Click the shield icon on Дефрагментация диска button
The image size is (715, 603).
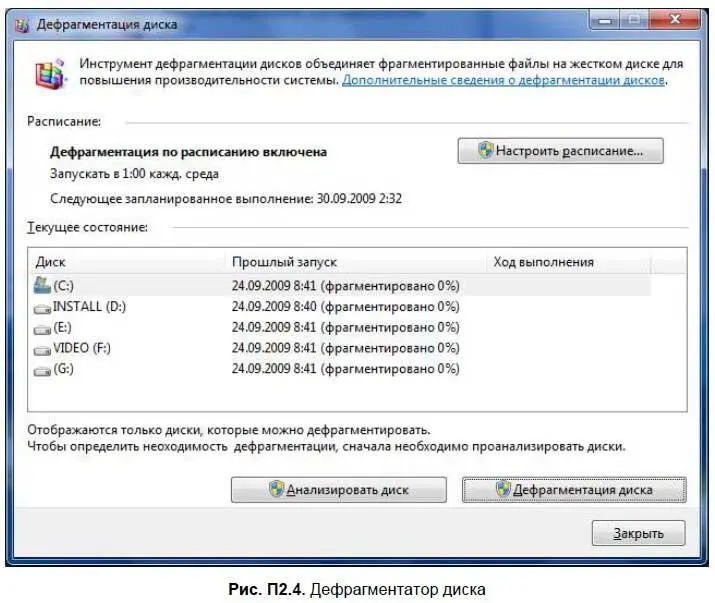[x=503, y=489]
